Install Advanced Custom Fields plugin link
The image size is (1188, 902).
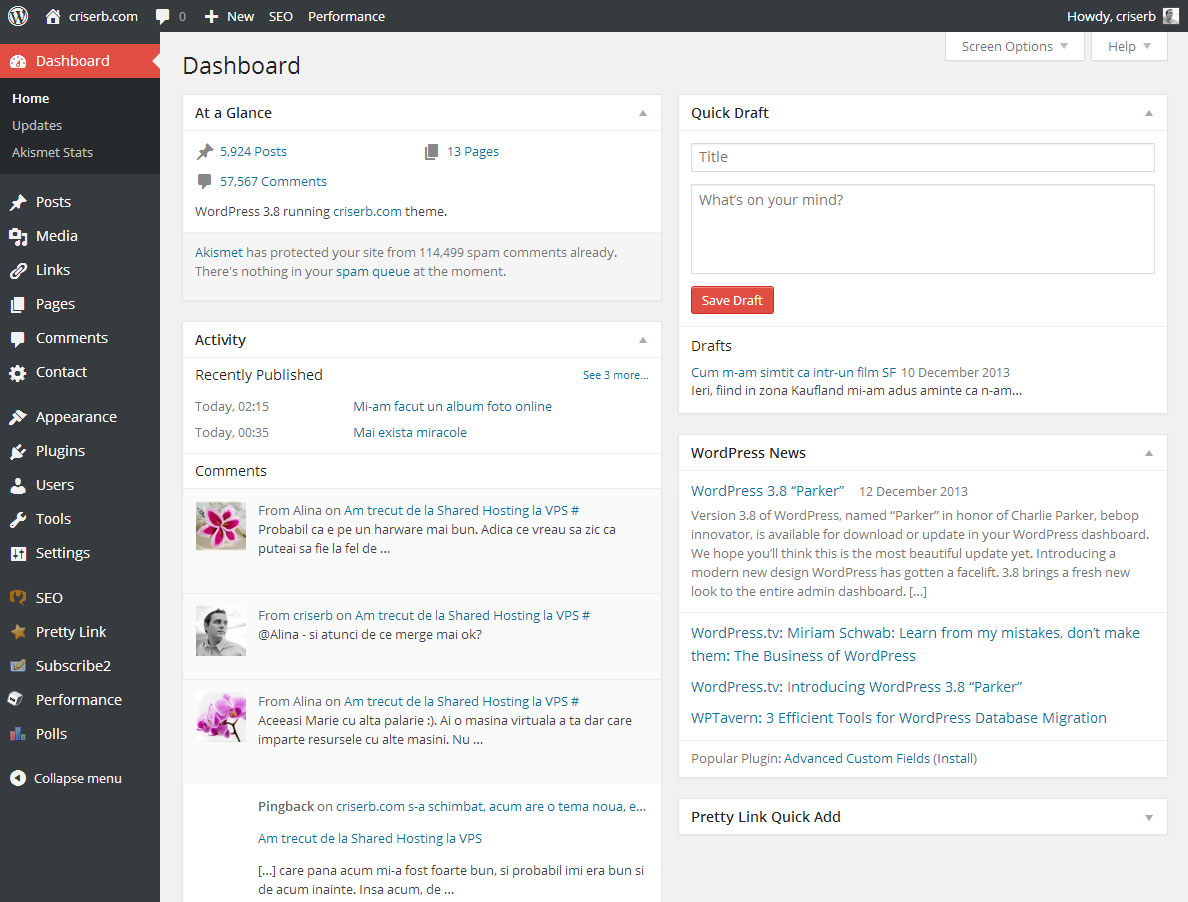[x=955, y=758]
